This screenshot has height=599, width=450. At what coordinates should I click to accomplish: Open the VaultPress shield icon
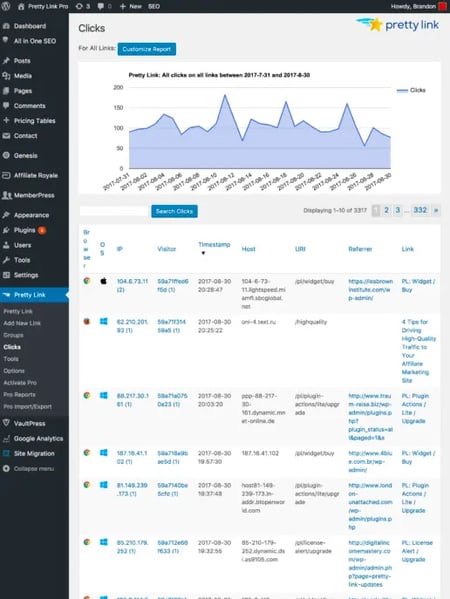[x=6, y=423]
